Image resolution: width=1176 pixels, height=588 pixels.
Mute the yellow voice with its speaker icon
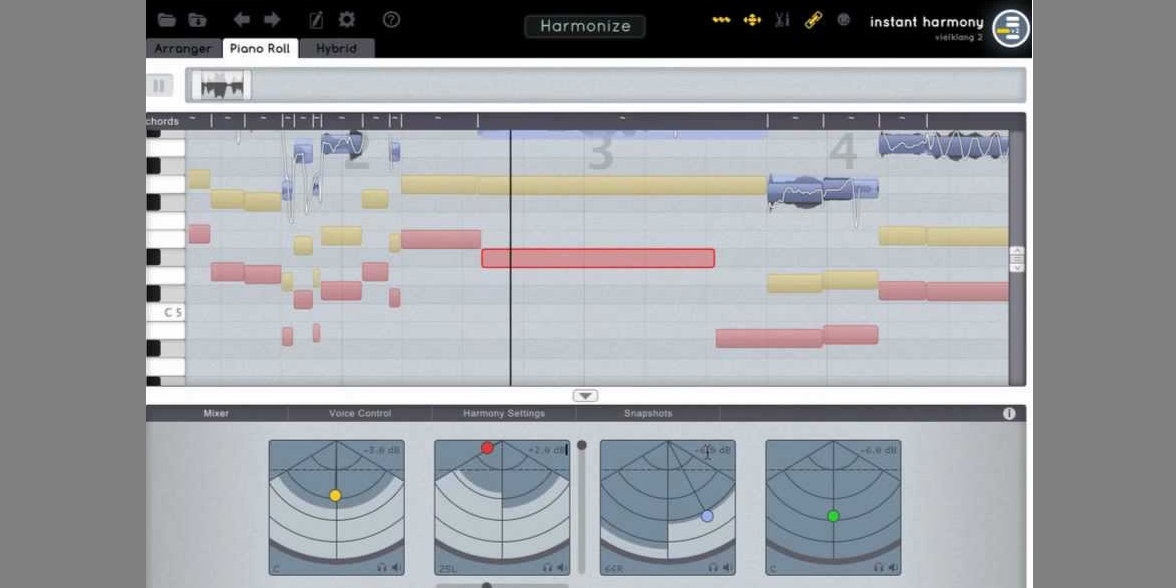click(x=396, y=568)
